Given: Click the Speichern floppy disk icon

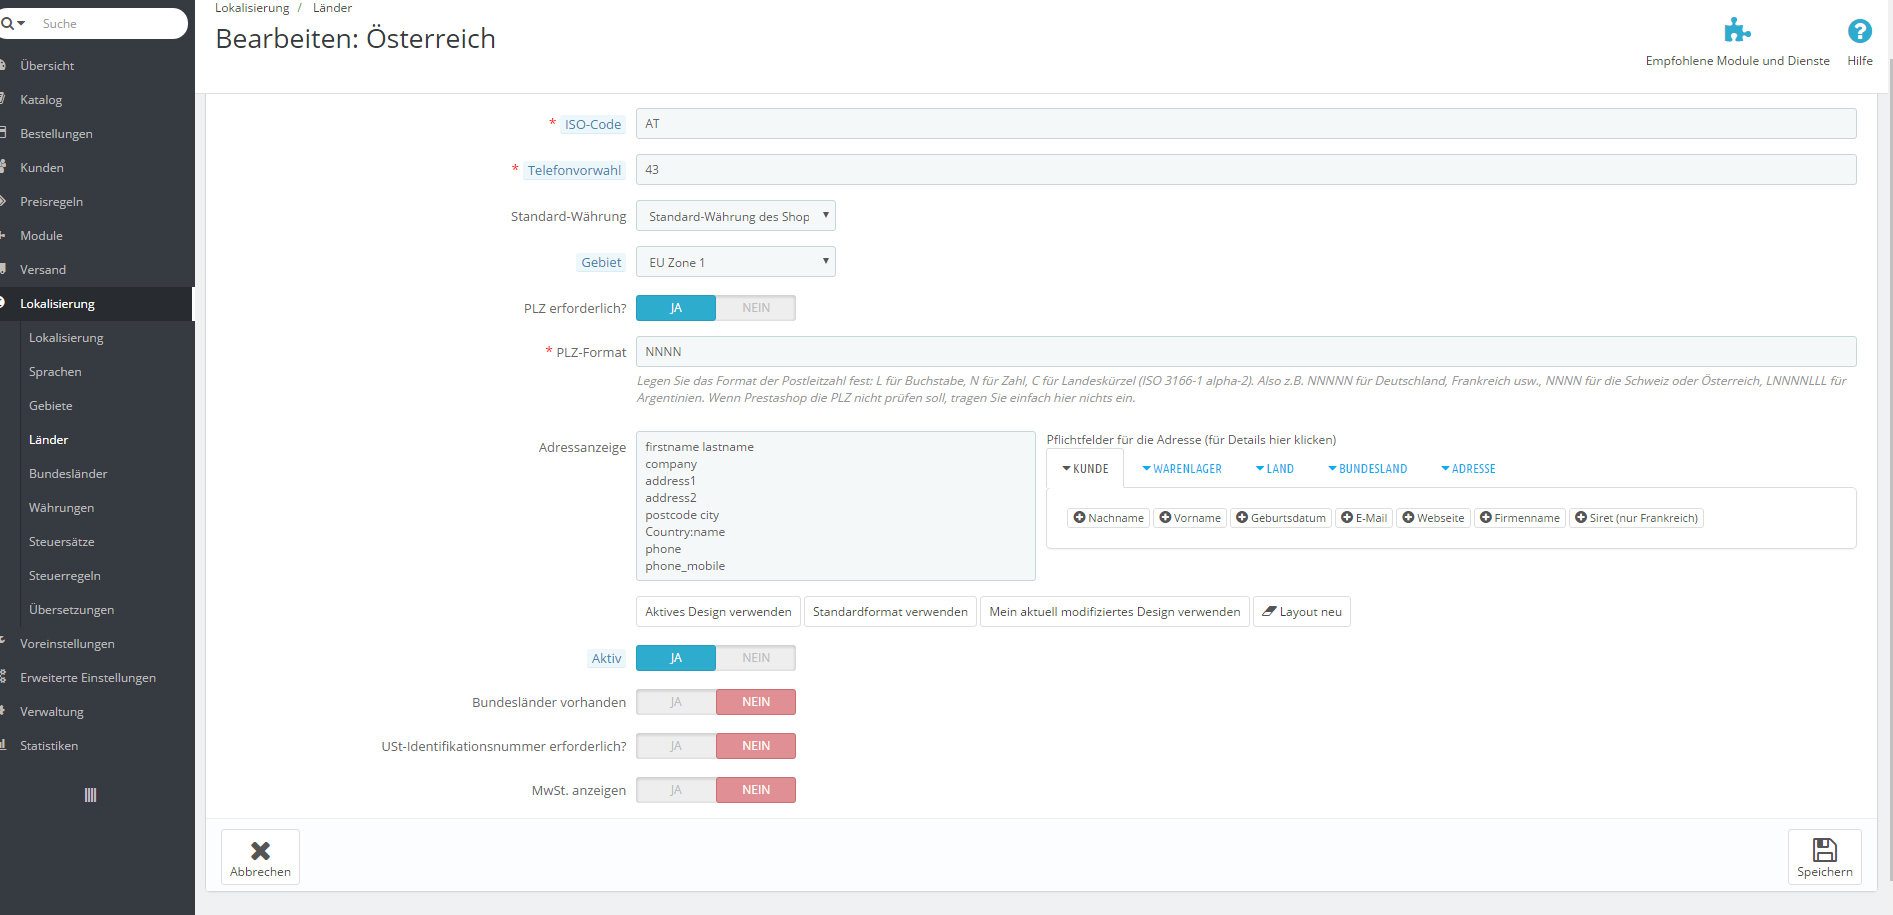Looking at the screenshot, I should [x=1825, y=850].
